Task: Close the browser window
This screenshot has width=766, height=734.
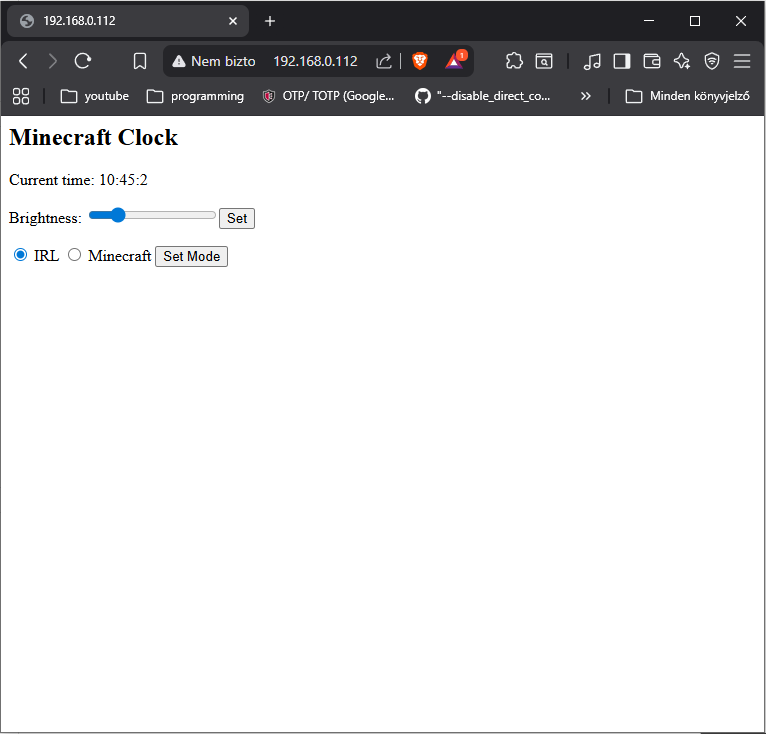Action: pyautogui.click(x=741, y=21)
